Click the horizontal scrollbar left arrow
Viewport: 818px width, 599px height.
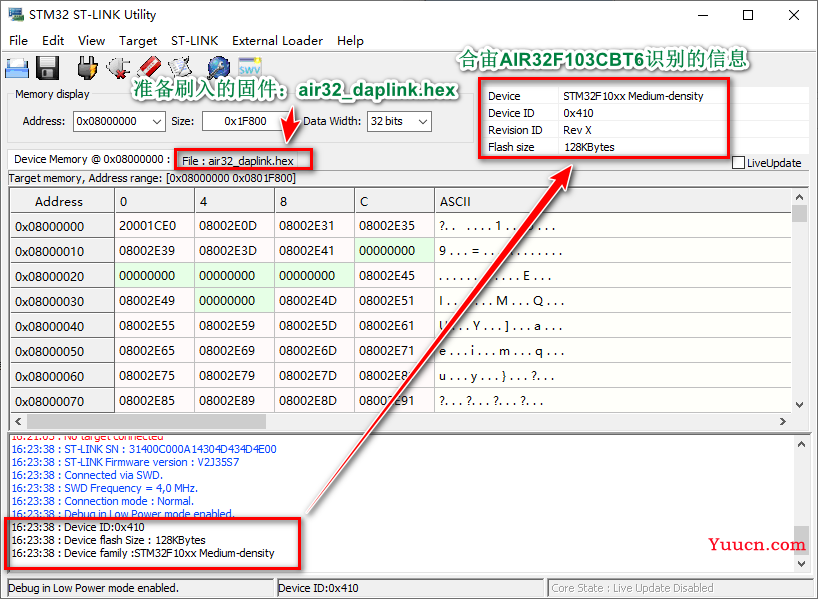[x=18, y=421]
